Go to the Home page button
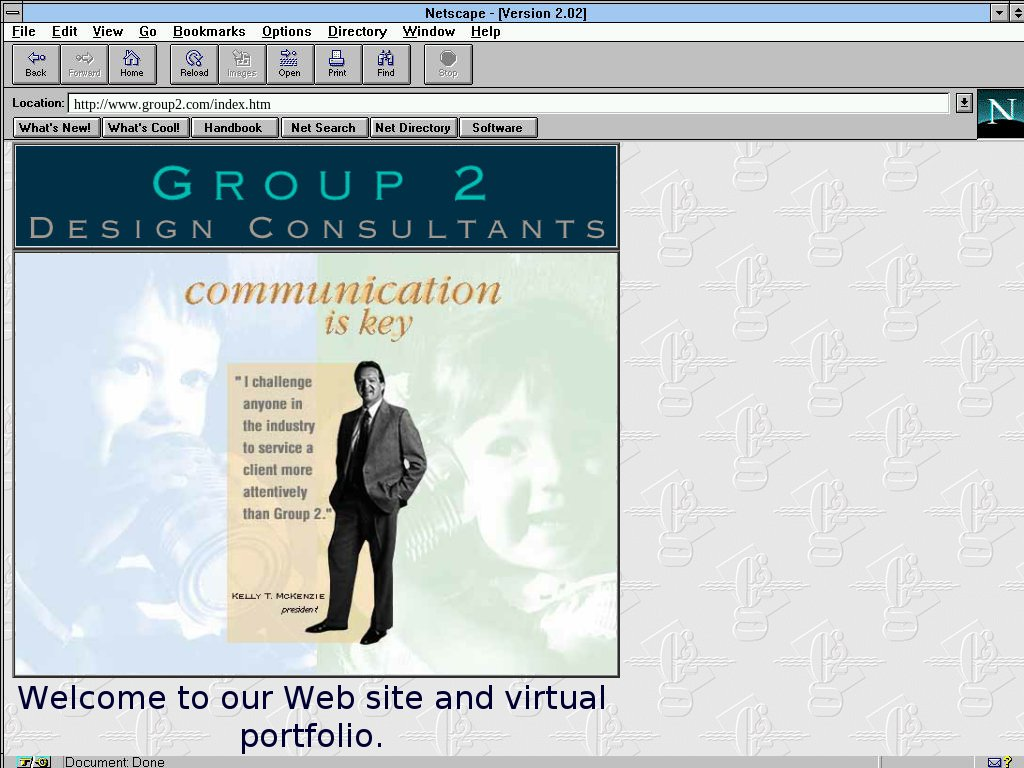Viewport: 1024px width, 768px height. (x=132, y=64)
